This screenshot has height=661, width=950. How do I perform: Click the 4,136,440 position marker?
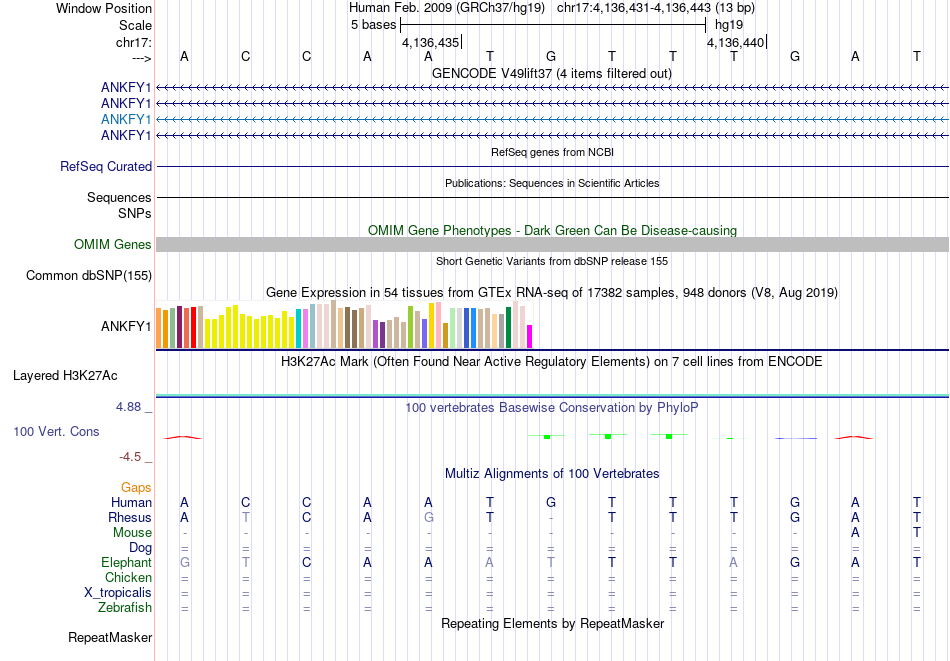(x=736, y=42)
